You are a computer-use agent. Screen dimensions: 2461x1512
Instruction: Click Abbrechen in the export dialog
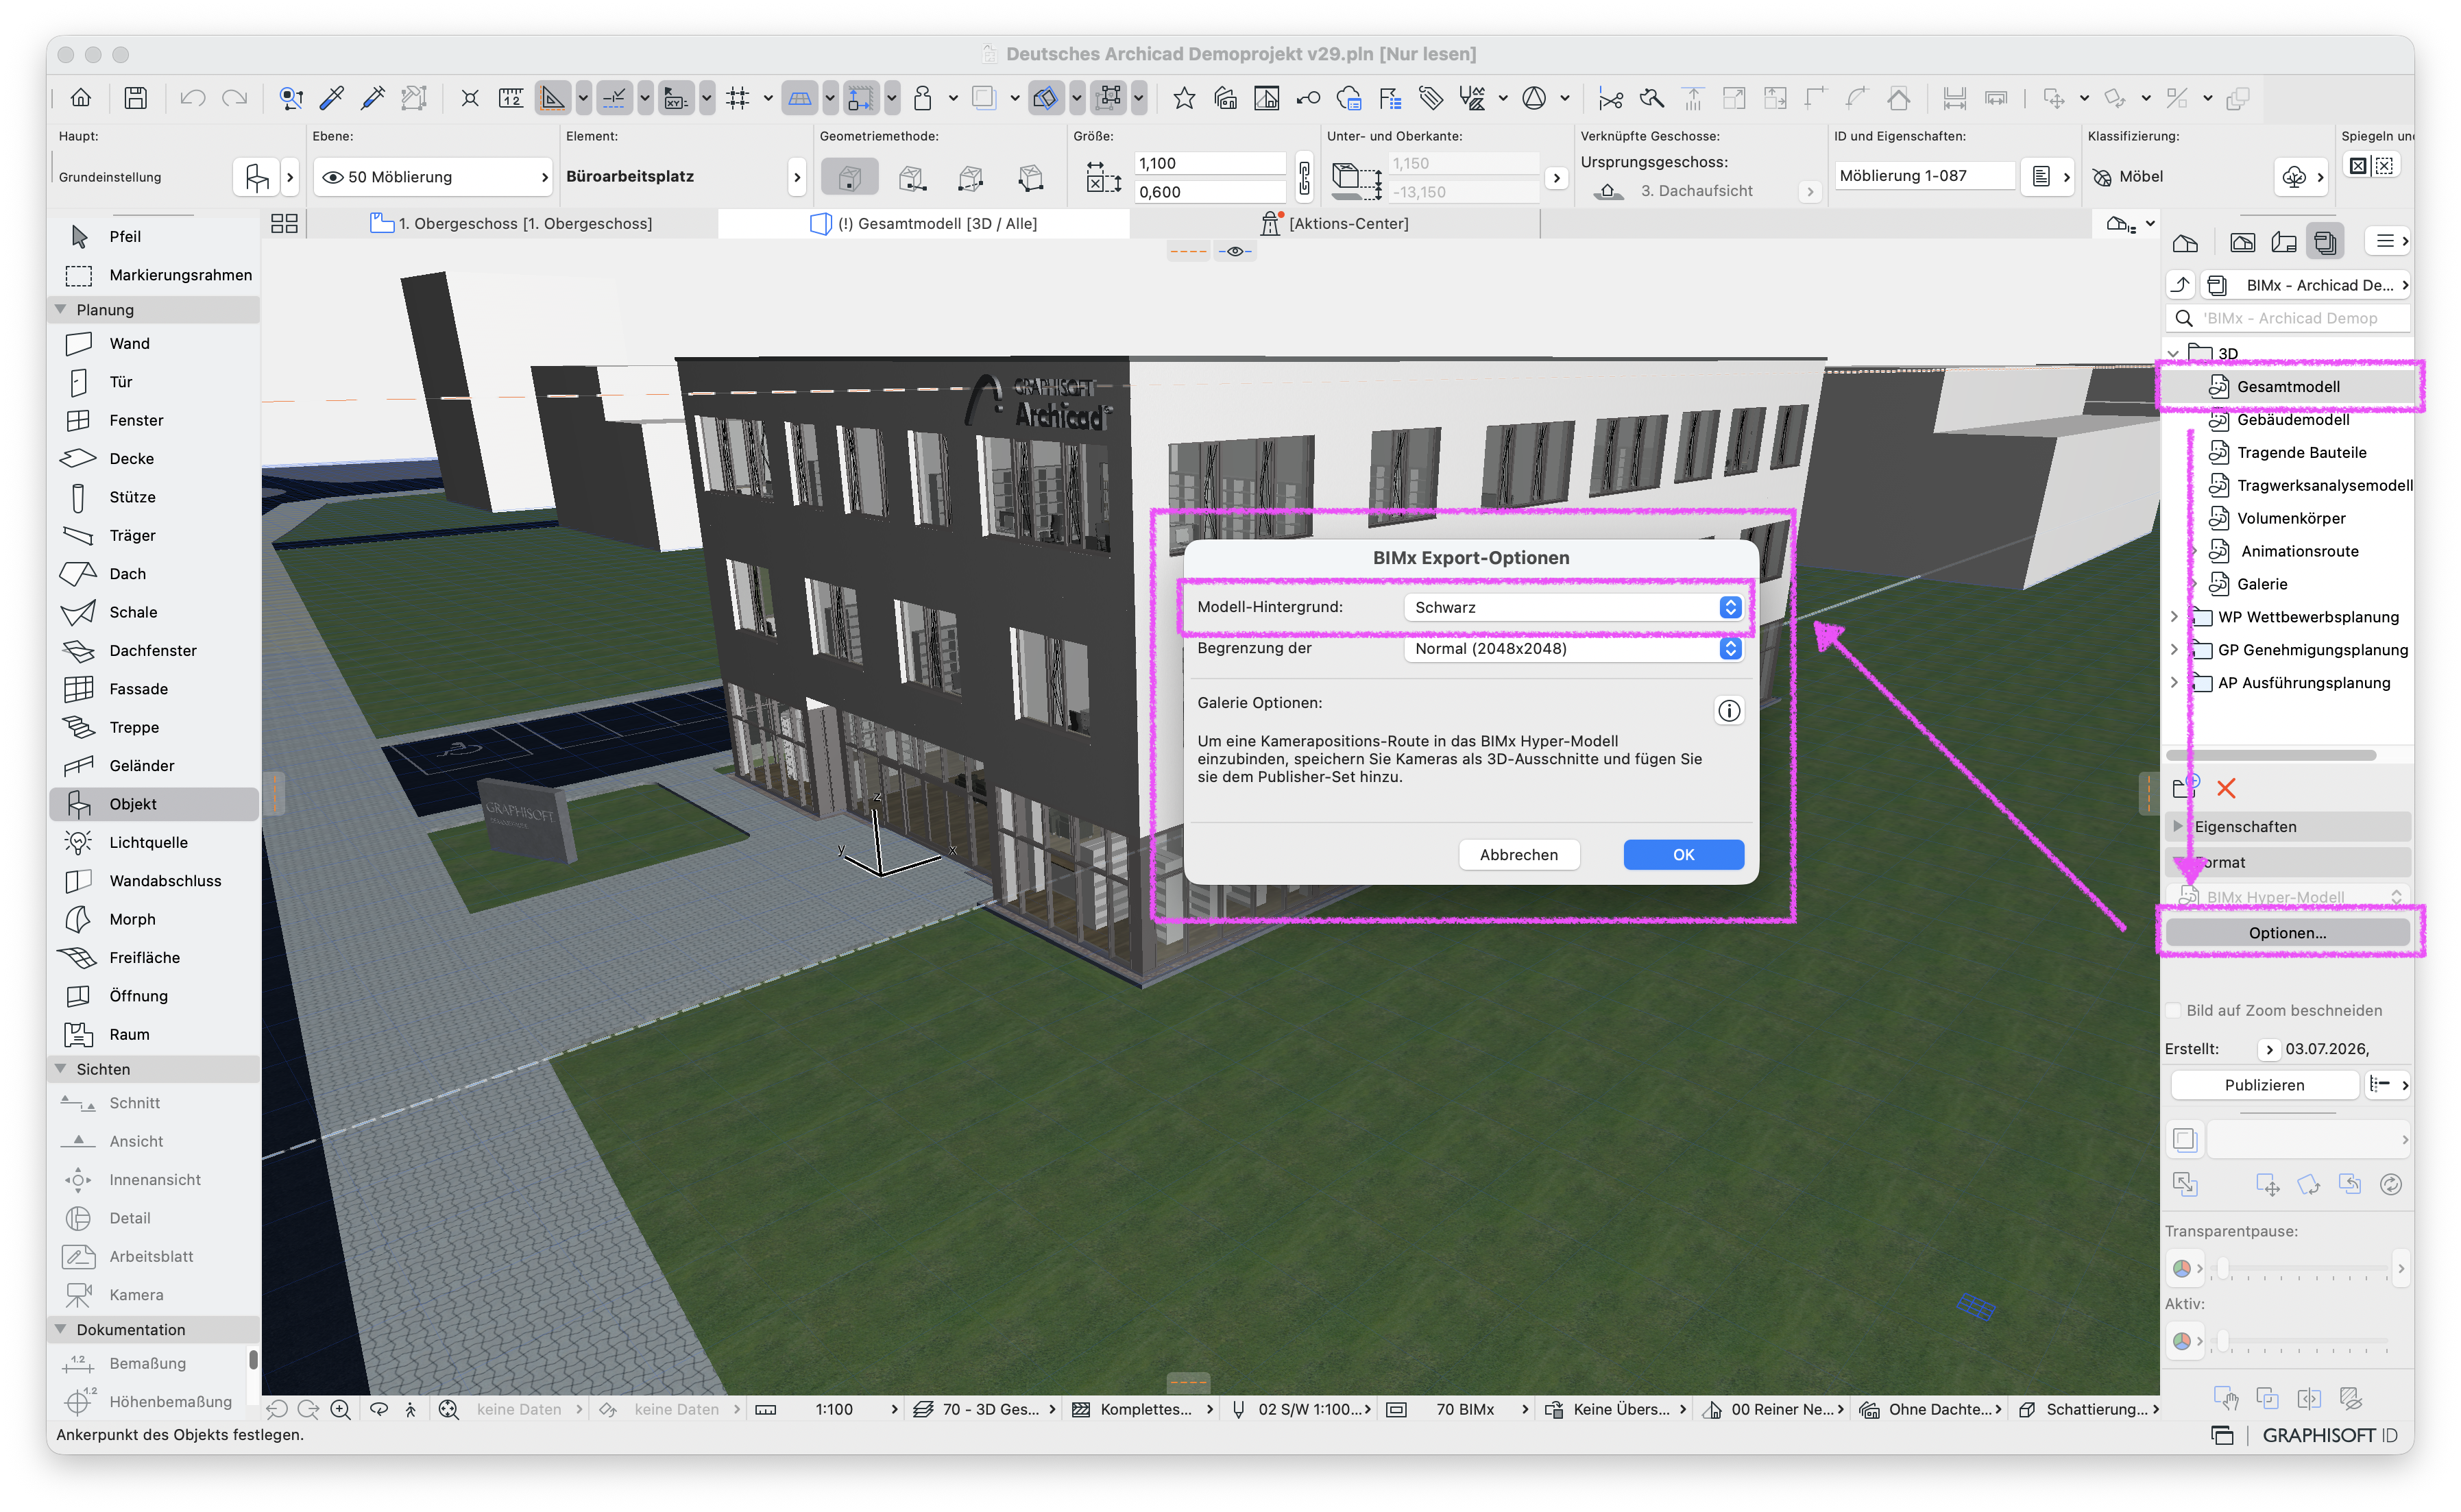point(1518,855)
